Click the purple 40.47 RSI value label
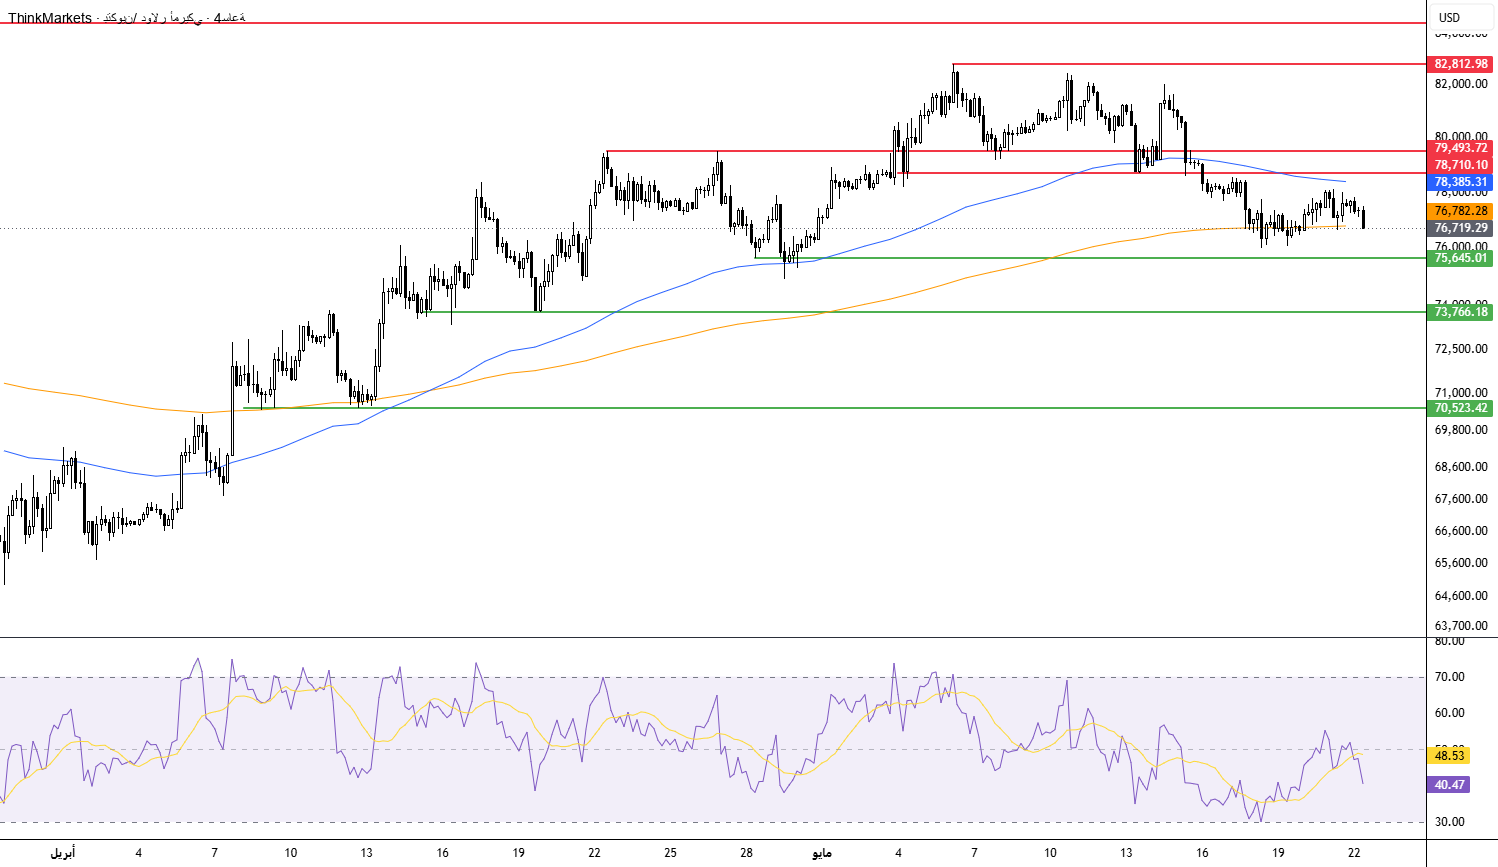 pyautogui.click(x=1449, y=785)
